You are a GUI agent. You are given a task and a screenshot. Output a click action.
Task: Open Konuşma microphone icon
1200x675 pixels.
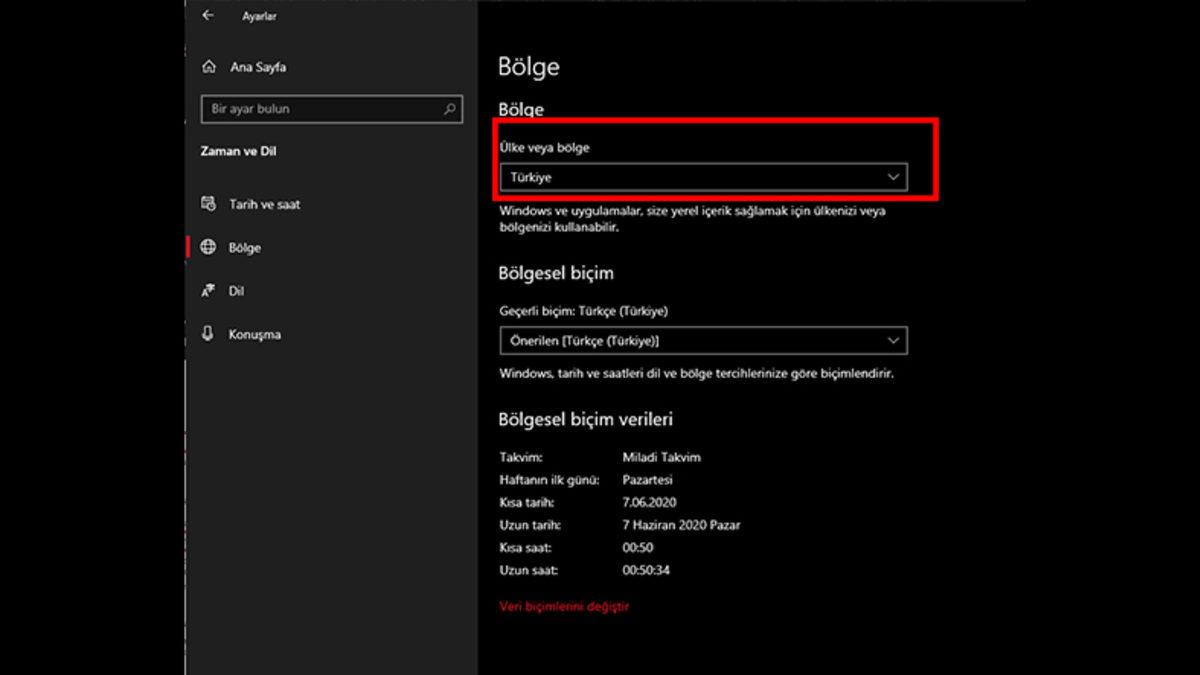pos(210,334)
